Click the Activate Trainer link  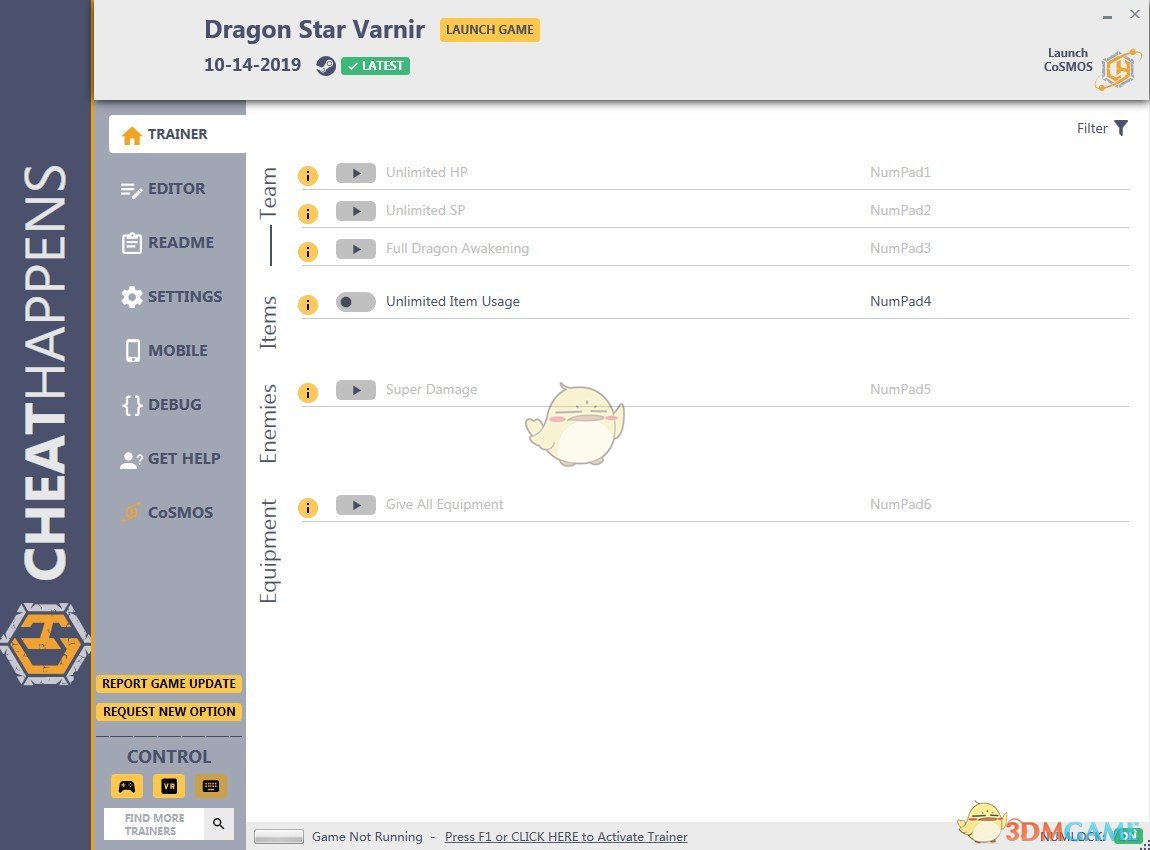point(566,837)
